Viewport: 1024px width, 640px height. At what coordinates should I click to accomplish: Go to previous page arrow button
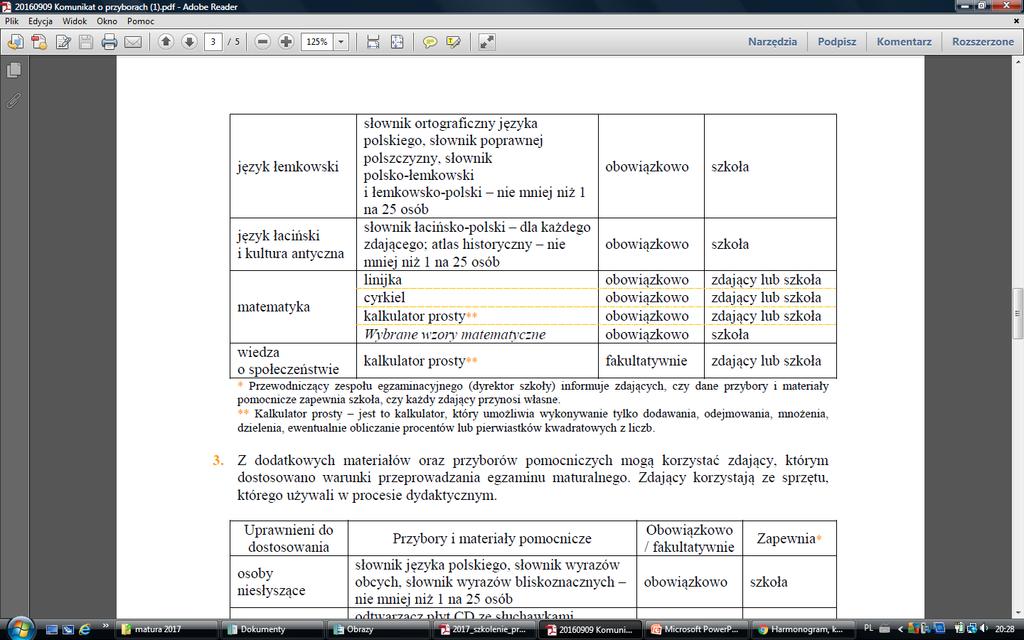pos(166,42)
